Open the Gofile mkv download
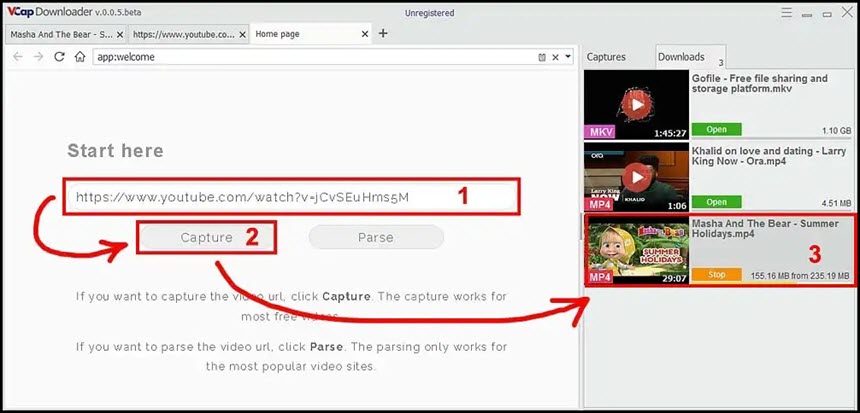This screenshot has width=860, height=413. click(x=716, y=129)
